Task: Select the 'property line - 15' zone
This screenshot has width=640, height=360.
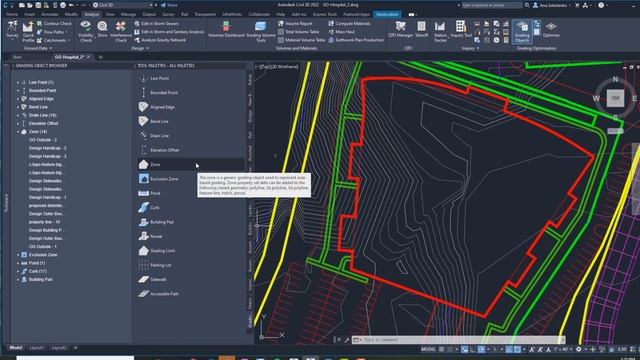Action: pos(44,222)
